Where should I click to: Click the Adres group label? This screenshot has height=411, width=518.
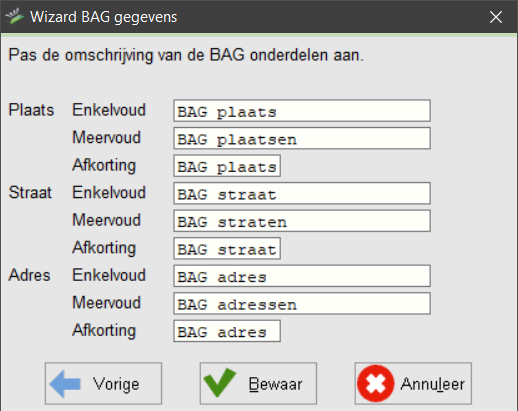coord(30,275)
